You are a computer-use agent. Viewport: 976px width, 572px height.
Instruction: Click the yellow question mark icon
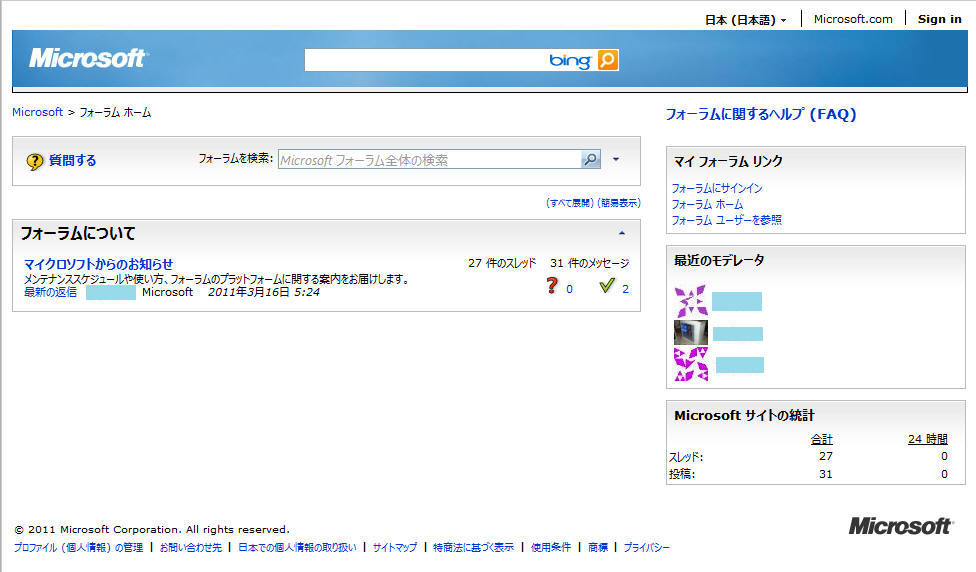[x=34, y=161]
